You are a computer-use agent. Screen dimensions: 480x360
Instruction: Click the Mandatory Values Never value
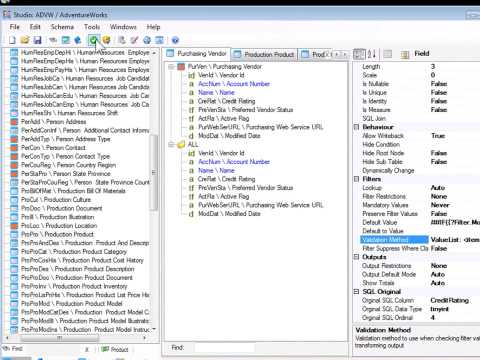coord(440,205)
